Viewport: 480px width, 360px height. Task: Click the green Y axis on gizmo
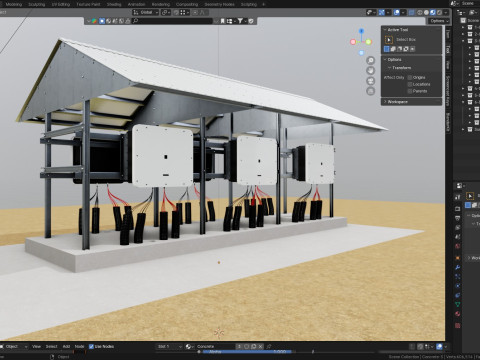[369, 42]
